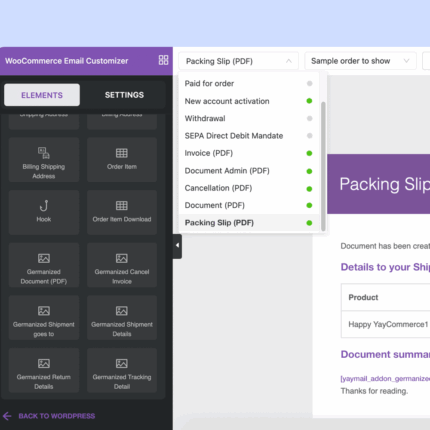
Task: Click the back arrow icon beside Back to WordPress
Action: 7,416
